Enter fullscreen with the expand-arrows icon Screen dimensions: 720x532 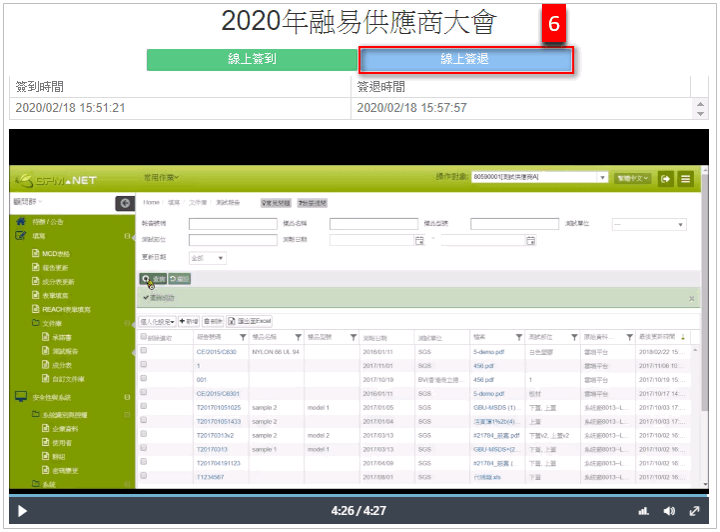click(694, 510)
